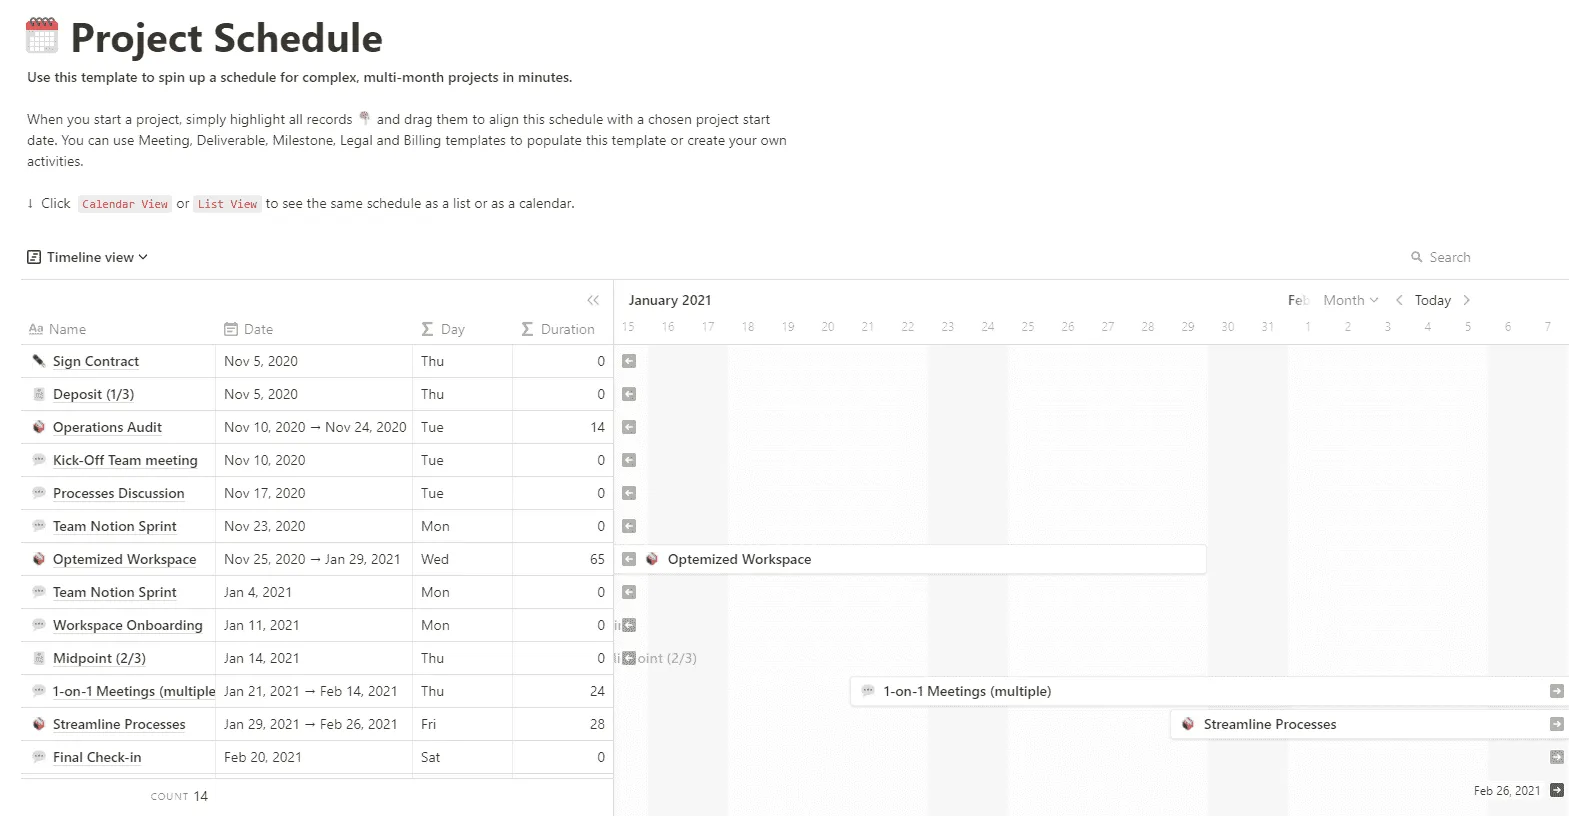Click the Name column header
The width and height of the screenshot is (1569, 816).
point(57,329)
